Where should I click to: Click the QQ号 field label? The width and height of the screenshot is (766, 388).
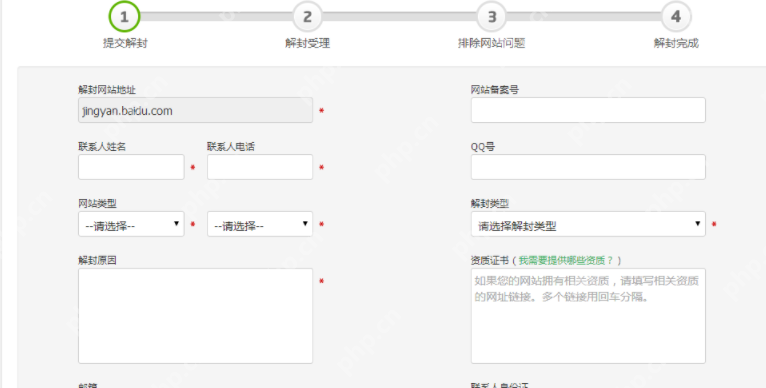[483, 147]
